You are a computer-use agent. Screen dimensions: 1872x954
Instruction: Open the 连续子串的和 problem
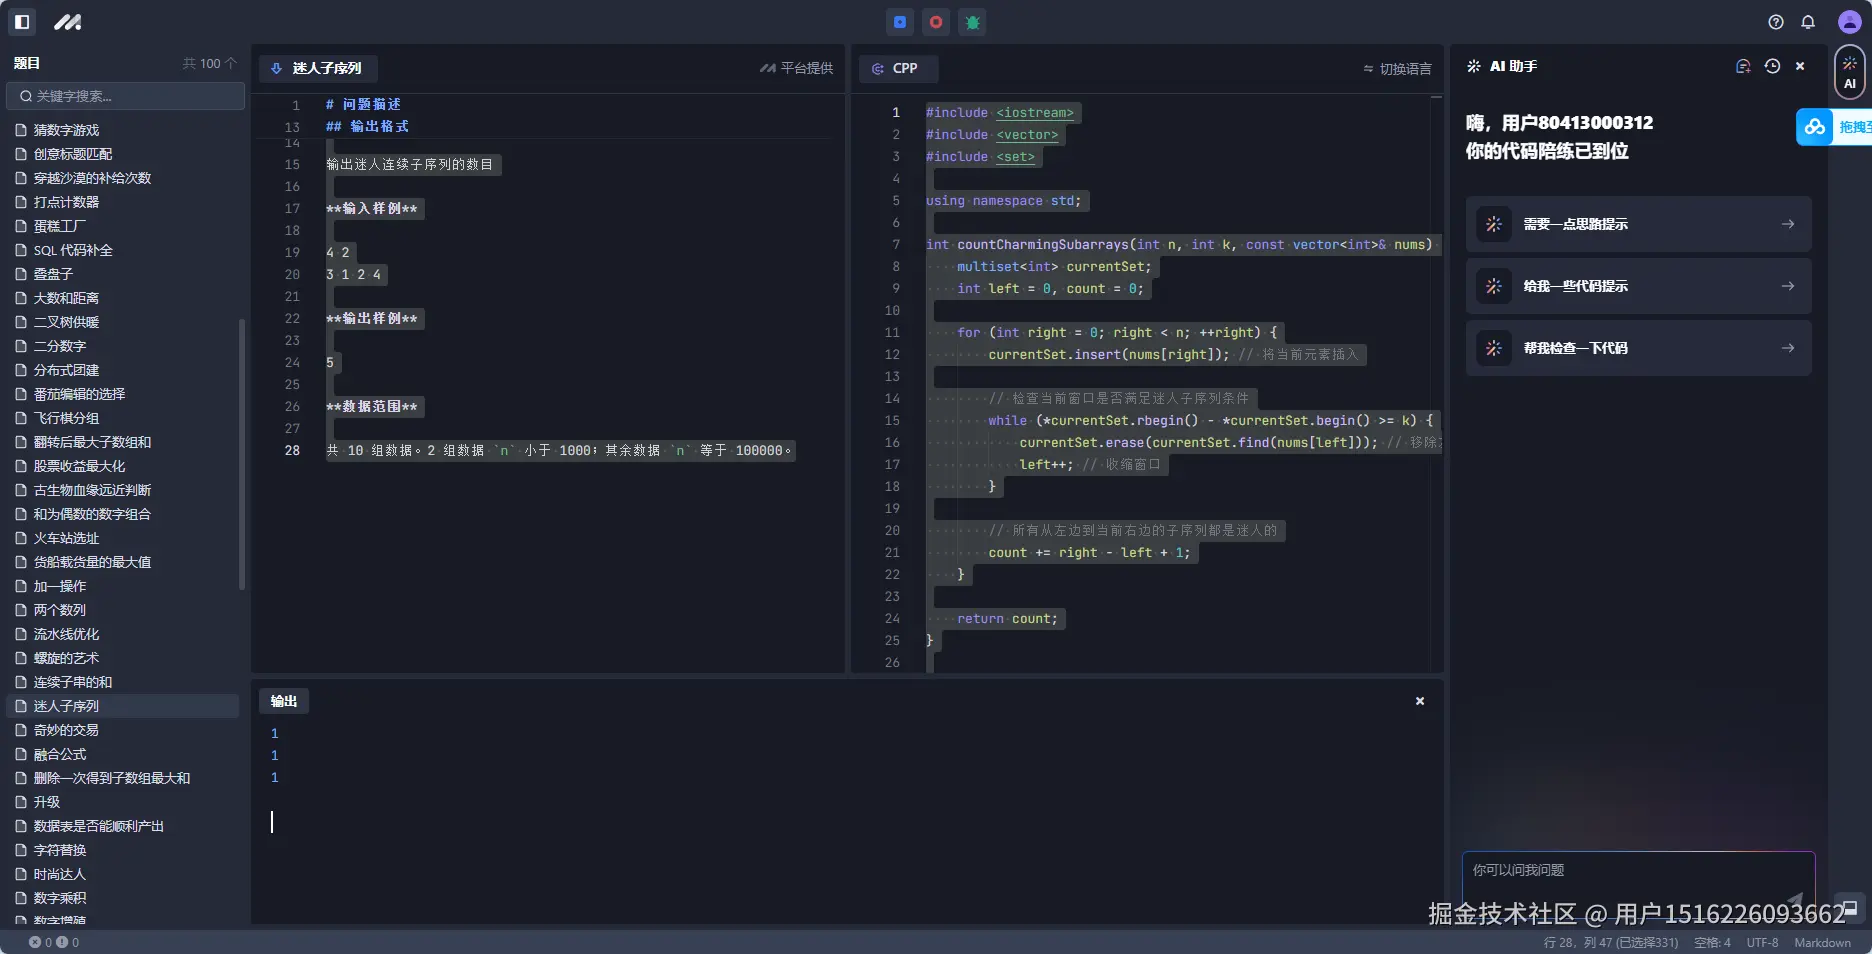tap(123, 682)
